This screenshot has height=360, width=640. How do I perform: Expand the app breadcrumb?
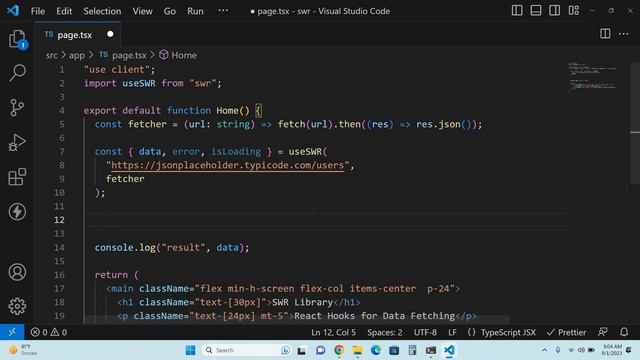coord(77,55)
